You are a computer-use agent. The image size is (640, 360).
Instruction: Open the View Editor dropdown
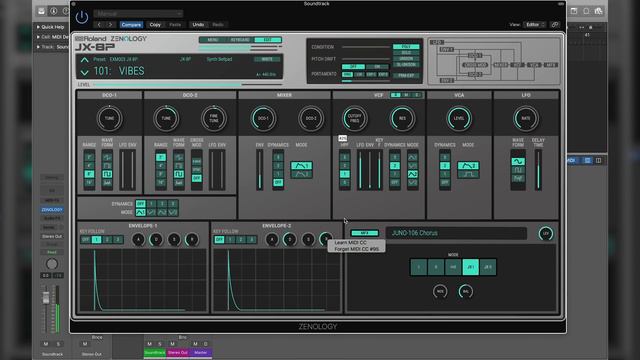point(535,25)
